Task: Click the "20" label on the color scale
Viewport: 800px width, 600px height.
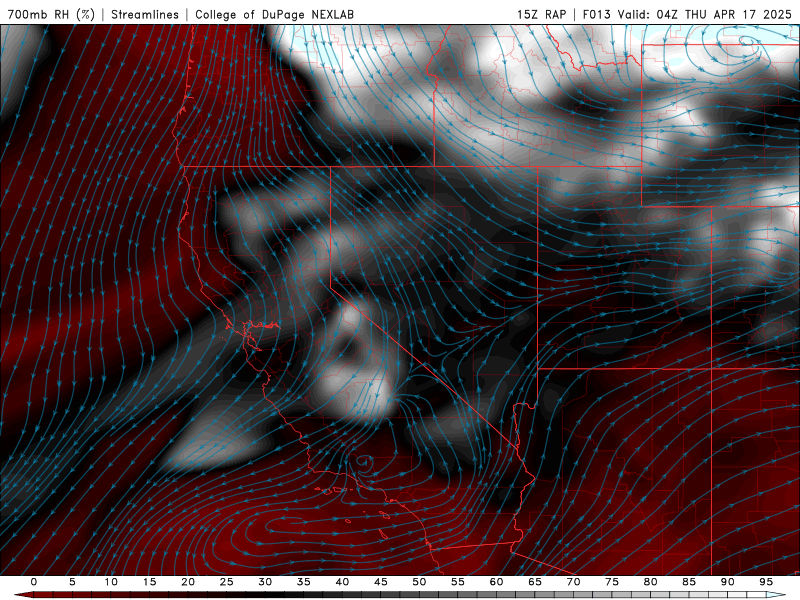Action: [x=188, y=582]
